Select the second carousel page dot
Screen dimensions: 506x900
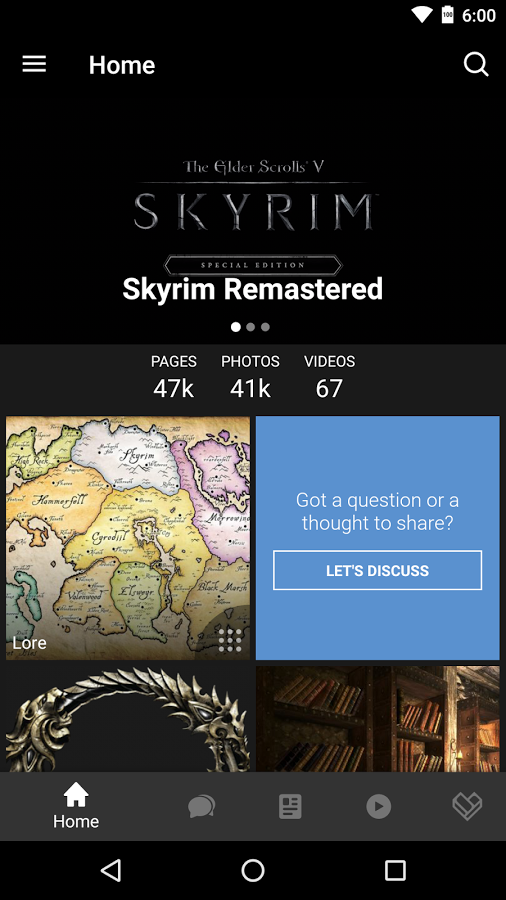click(x=251, y=327)
